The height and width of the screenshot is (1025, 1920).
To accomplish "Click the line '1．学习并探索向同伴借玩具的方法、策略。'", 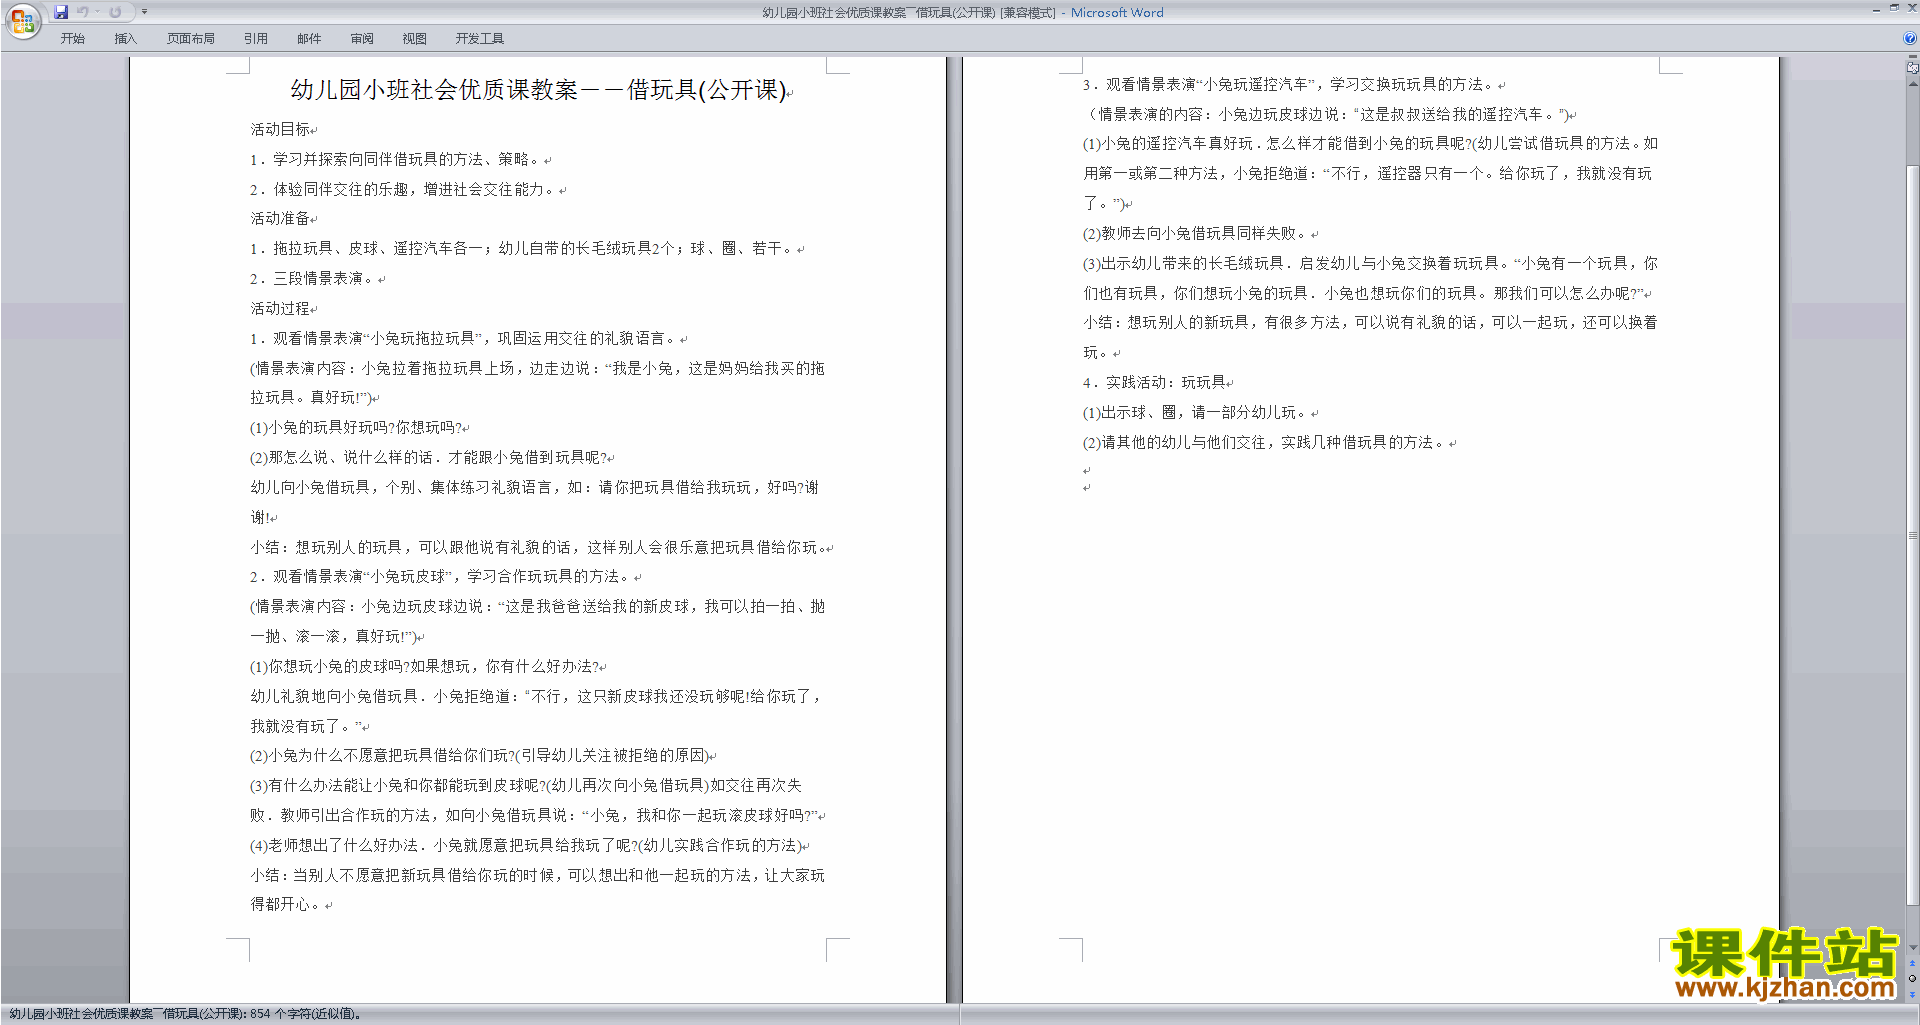I will pyautogui.click(x=397, y=159).
